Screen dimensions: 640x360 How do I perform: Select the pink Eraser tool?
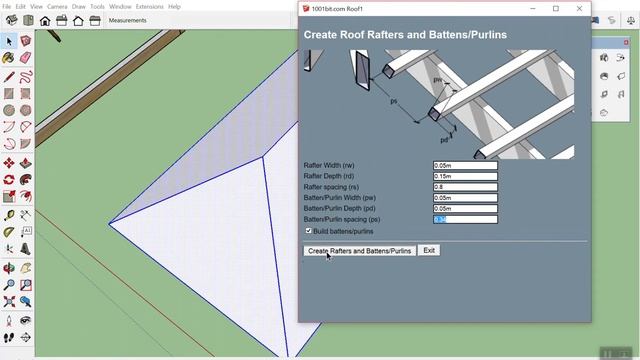pyautogui.click(x=26, y=58)
